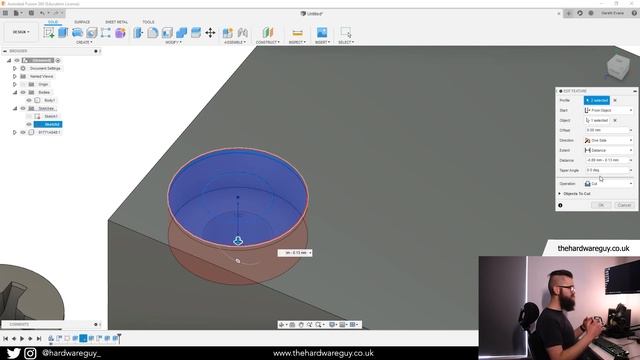The height and width of the screenshot is (360, 640).
Task: Toggle visibility of root component
Action: pyautogui.click(x=17, y=60)
